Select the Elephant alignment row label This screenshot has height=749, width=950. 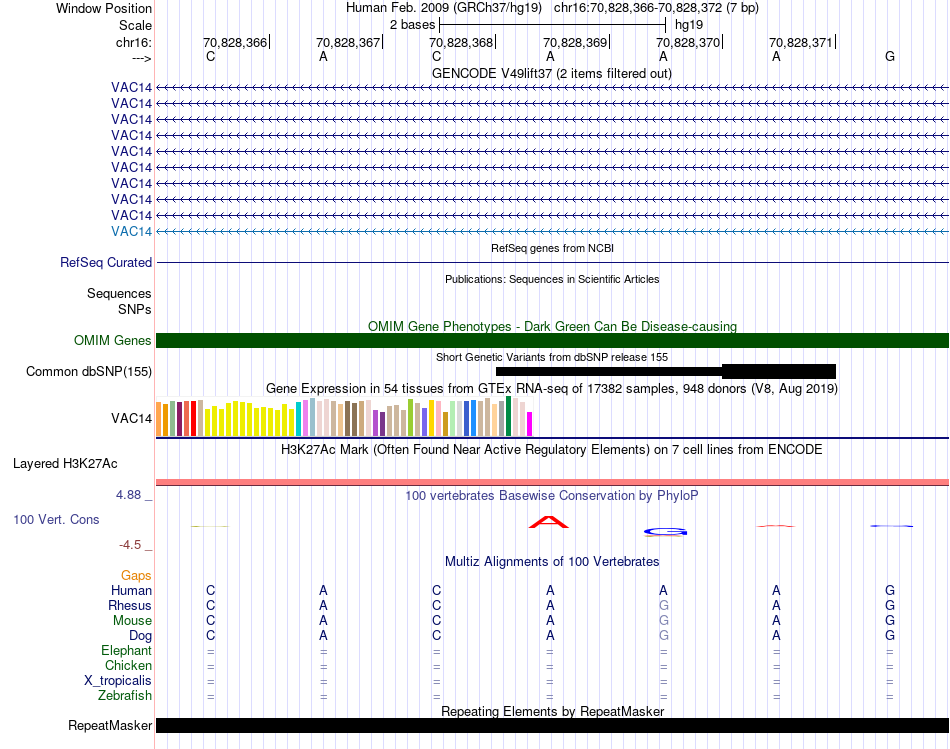coord(127,650)
